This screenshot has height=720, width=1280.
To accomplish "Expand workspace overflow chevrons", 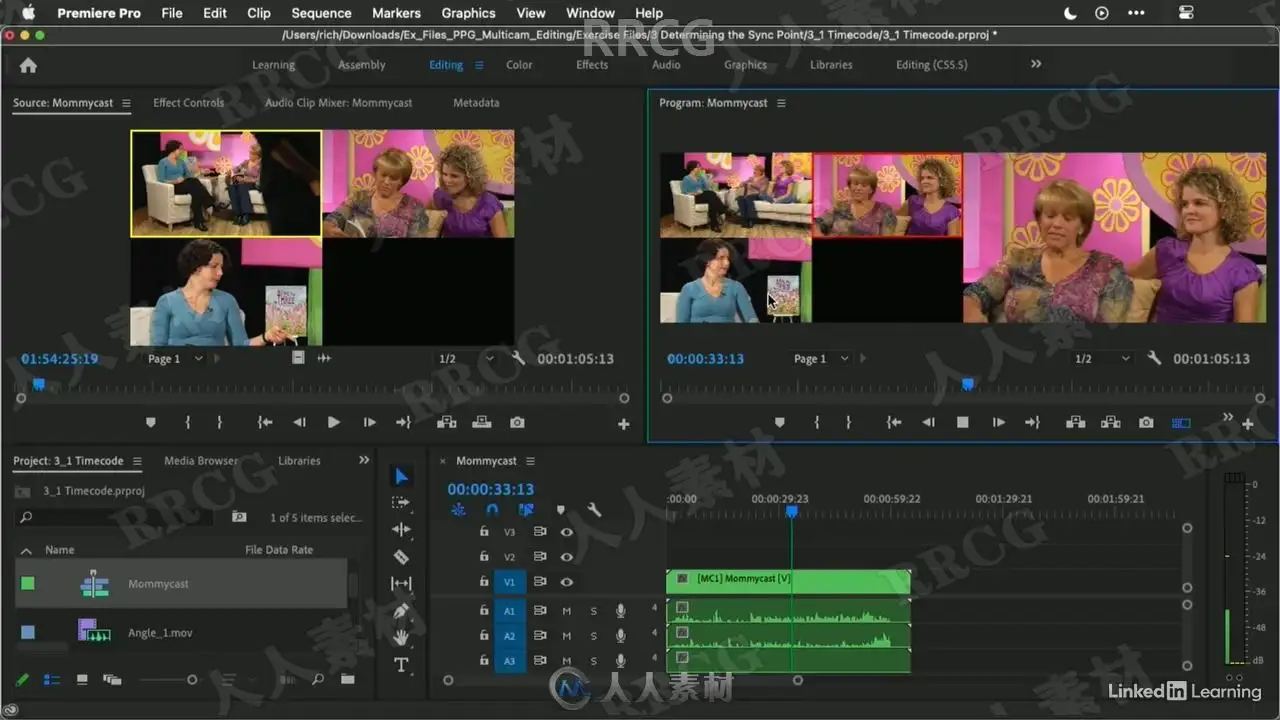I will click(x=1036, y=64).
